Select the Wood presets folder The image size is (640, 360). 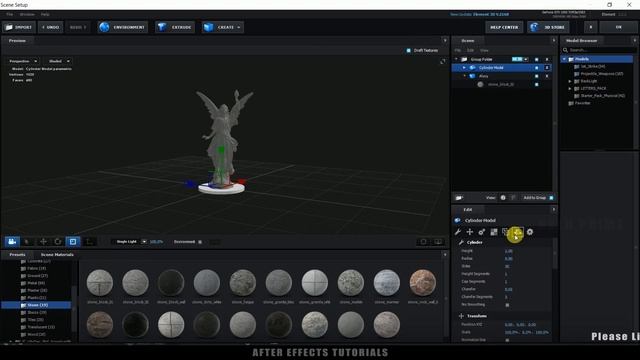click(x=33, y=335)
